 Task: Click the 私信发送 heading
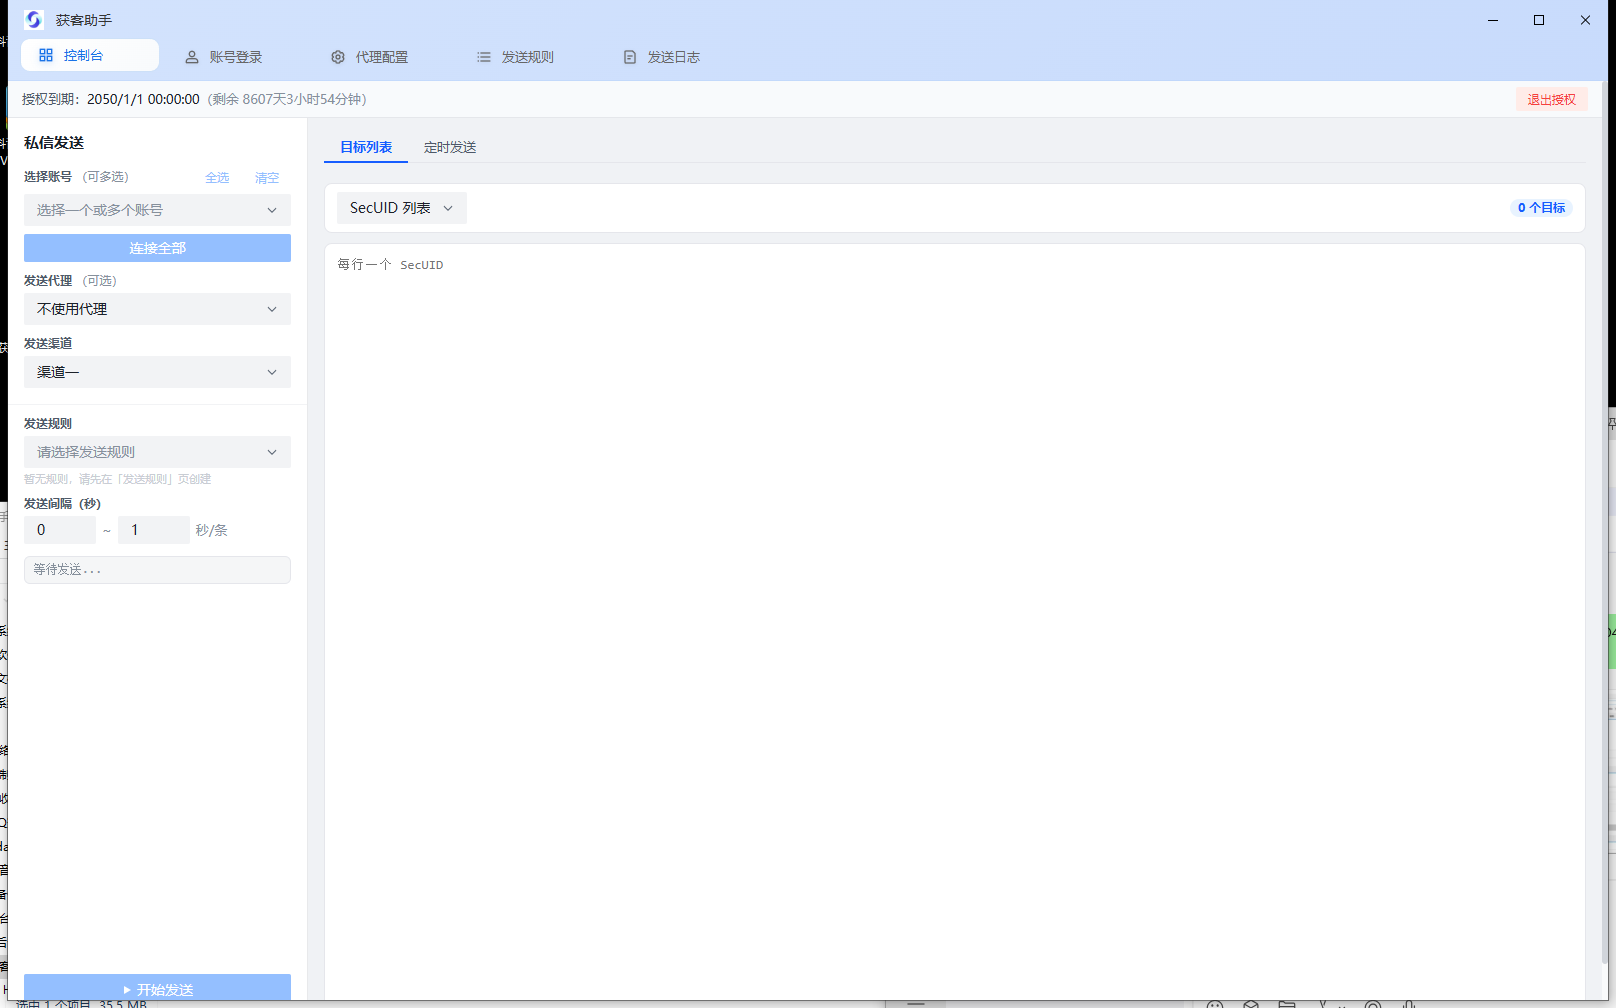[54, 143]
